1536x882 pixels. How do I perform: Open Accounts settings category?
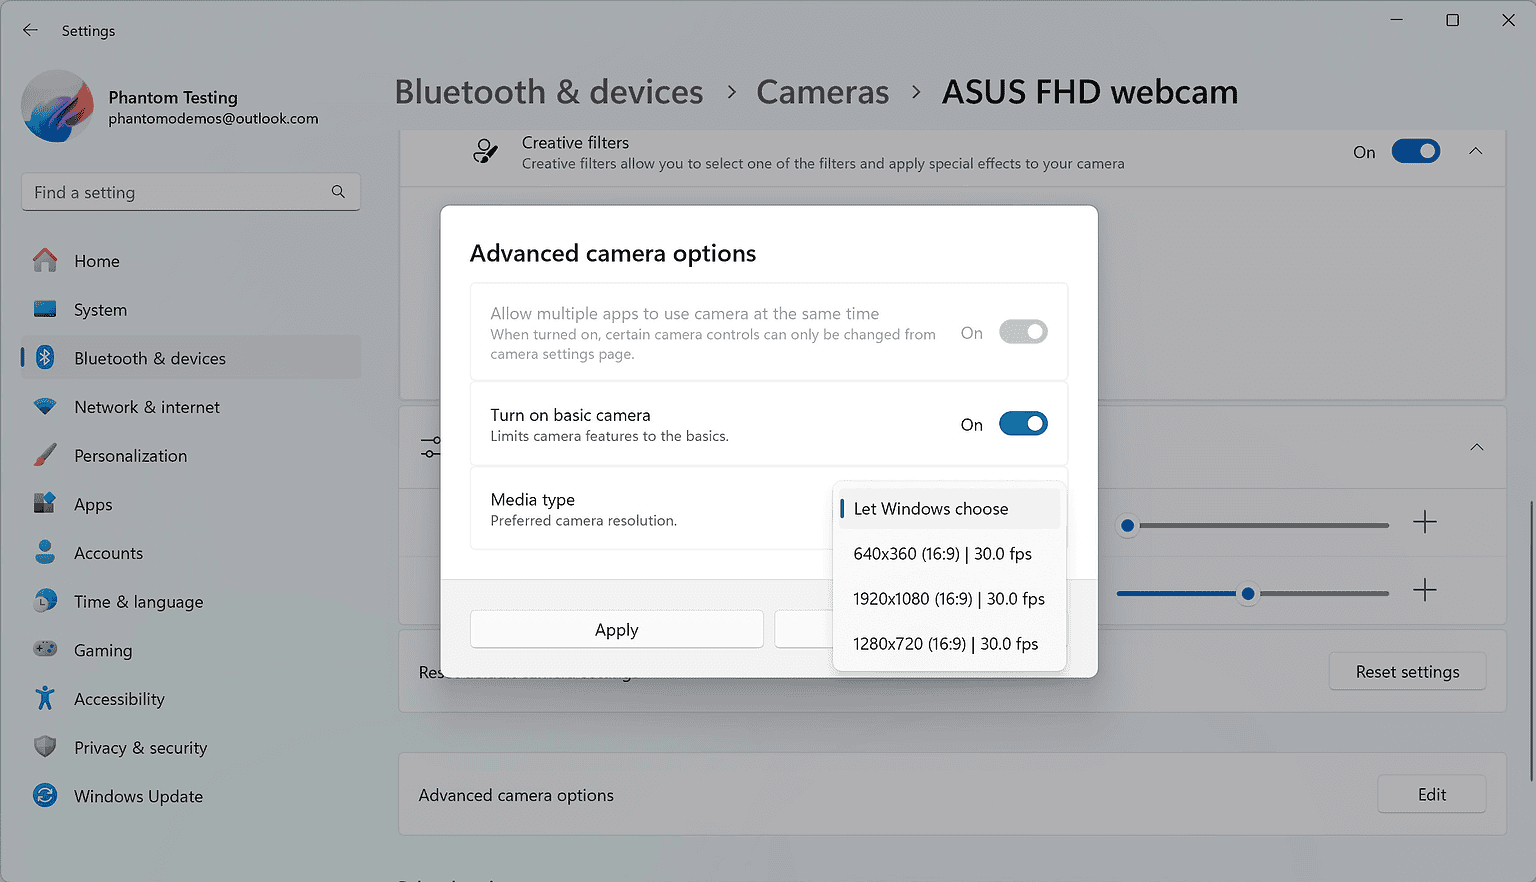[x=191, y=552]
